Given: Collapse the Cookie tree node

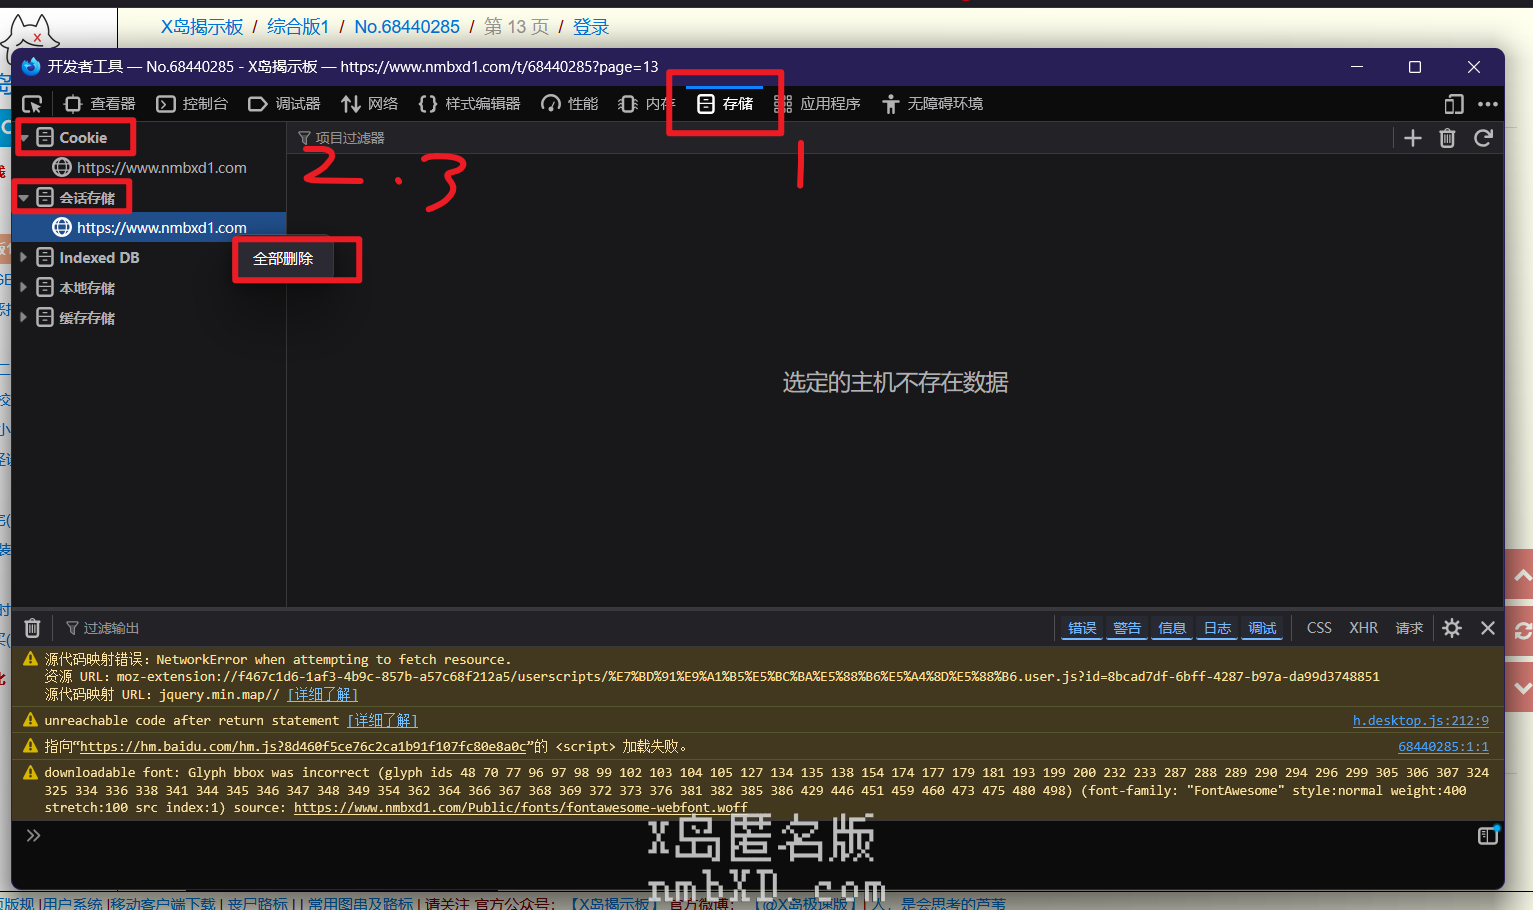Looking at the screenshot, I should (25, 138).
